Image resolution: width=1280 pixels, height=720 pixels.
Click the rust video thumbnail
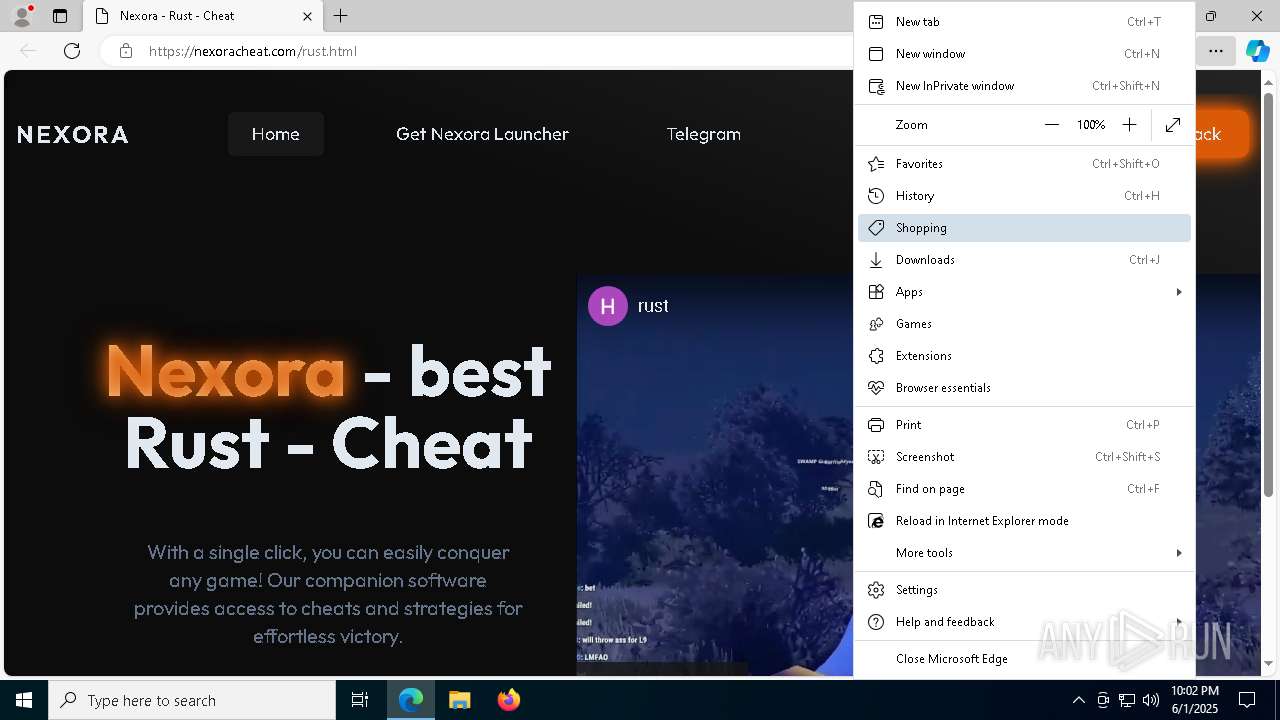(715, 475)
